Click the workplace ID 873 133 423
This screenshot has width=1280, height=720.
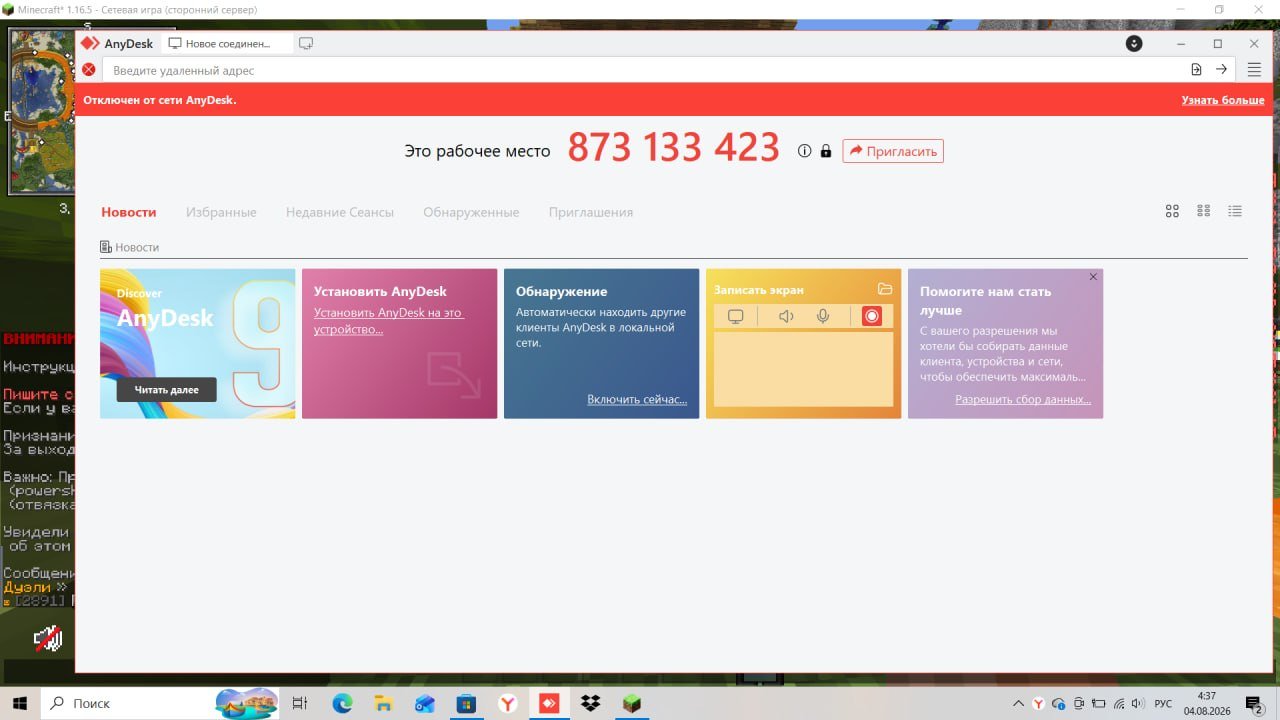click(673, 148)
